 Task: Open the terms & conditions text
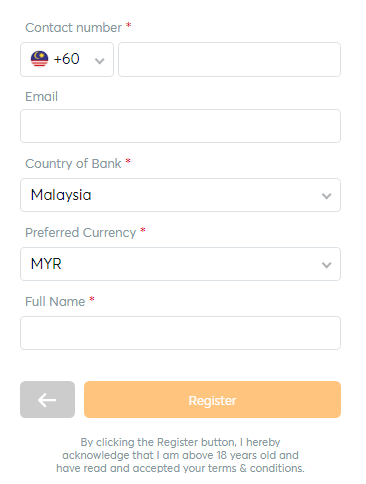click(x=256, y=468)
